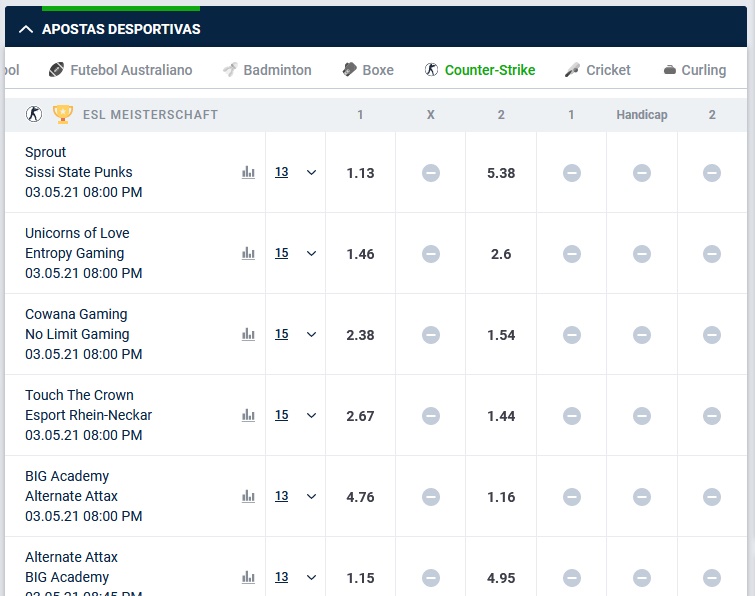Show statistics for BIG Academy vs Alternate Attax
Image resolution: width=755 pixels, height=596 pixels.
pyautogui.click(x=248, y=496)
